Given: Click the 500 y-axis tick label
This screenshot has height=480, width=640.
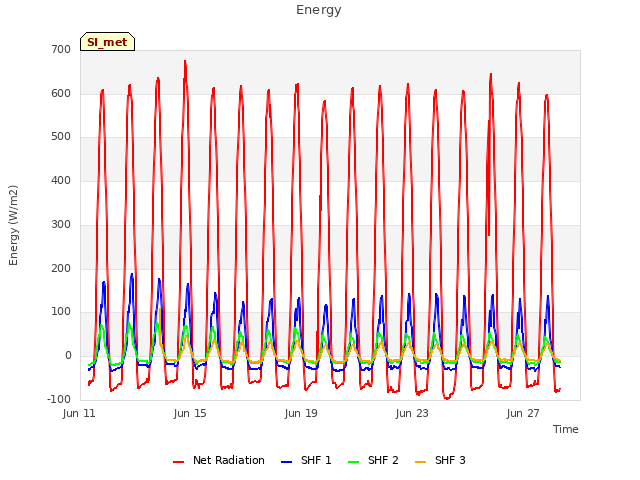Looking at the screenshot, I should 61,137.
